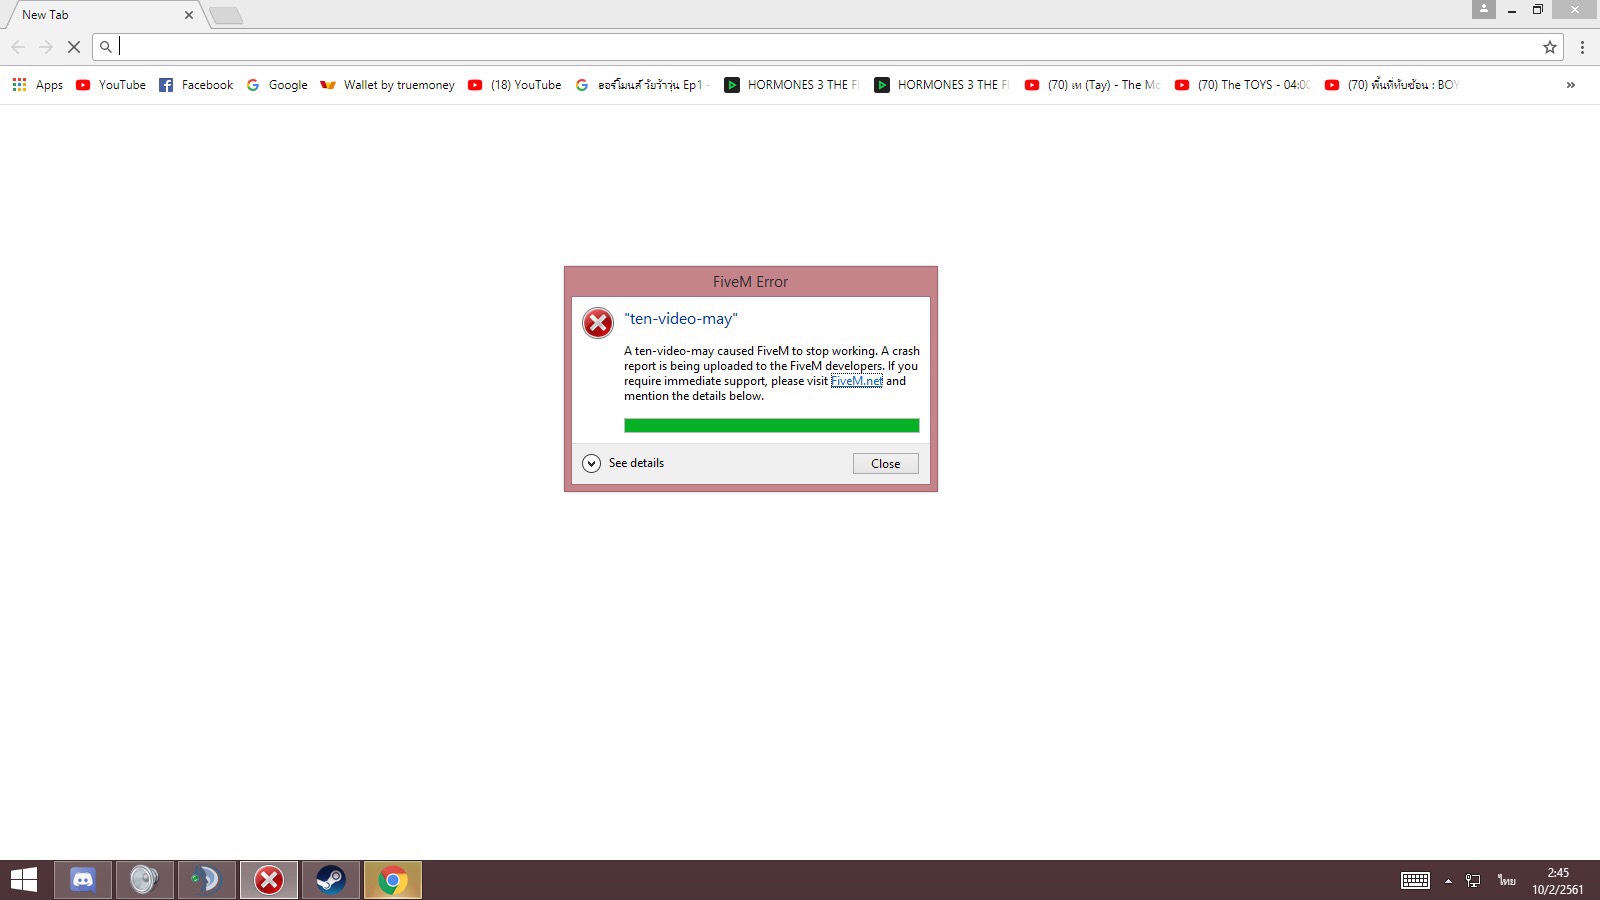Show hidden tray icons with the up arrow

1448,880
